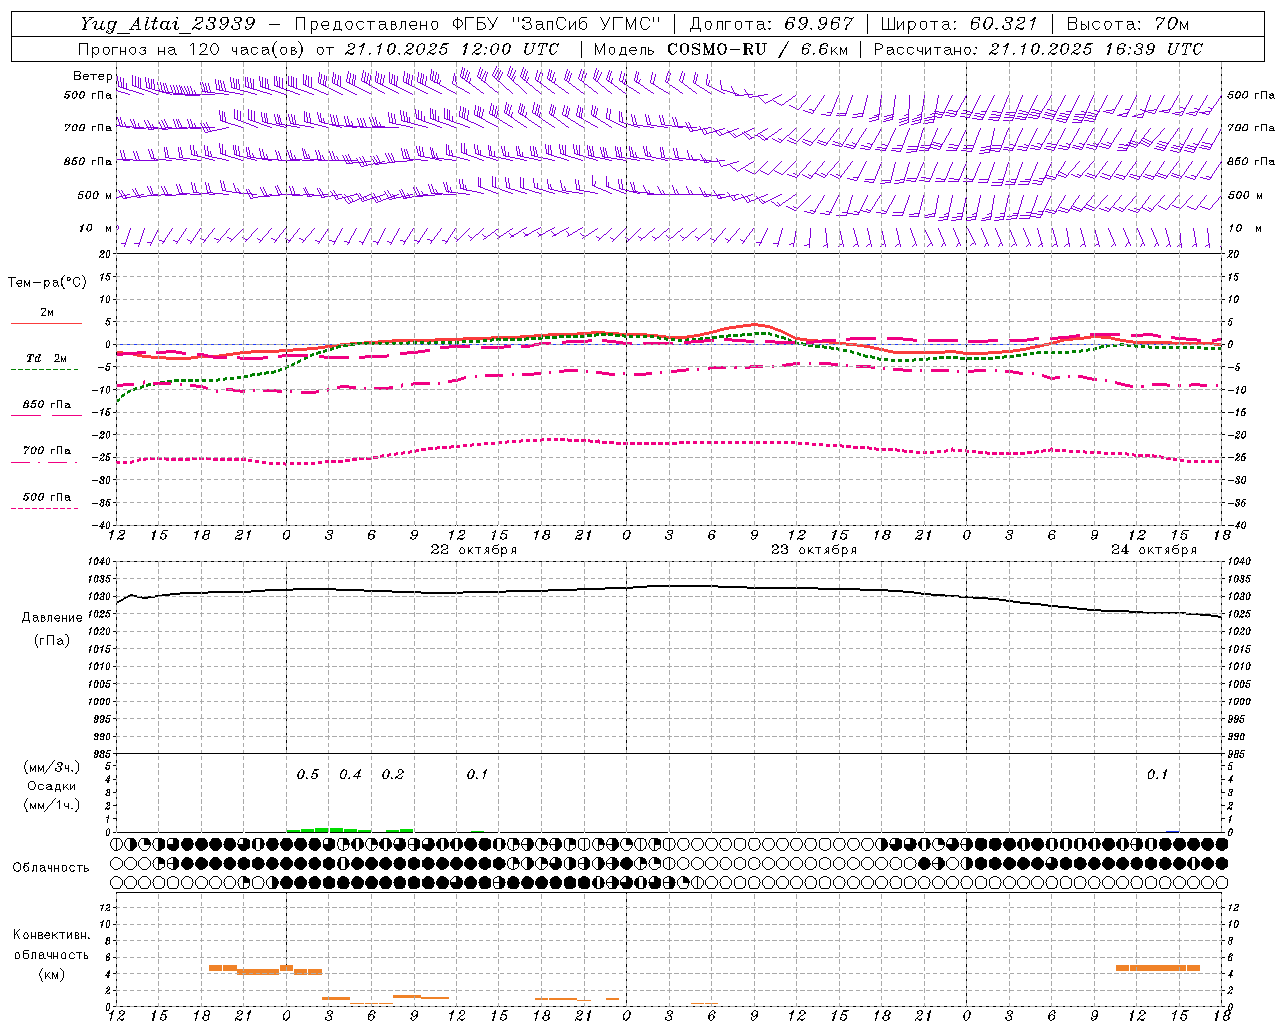Click the "(мм/1ч.)" precipitation unit label

pos(52,805)
